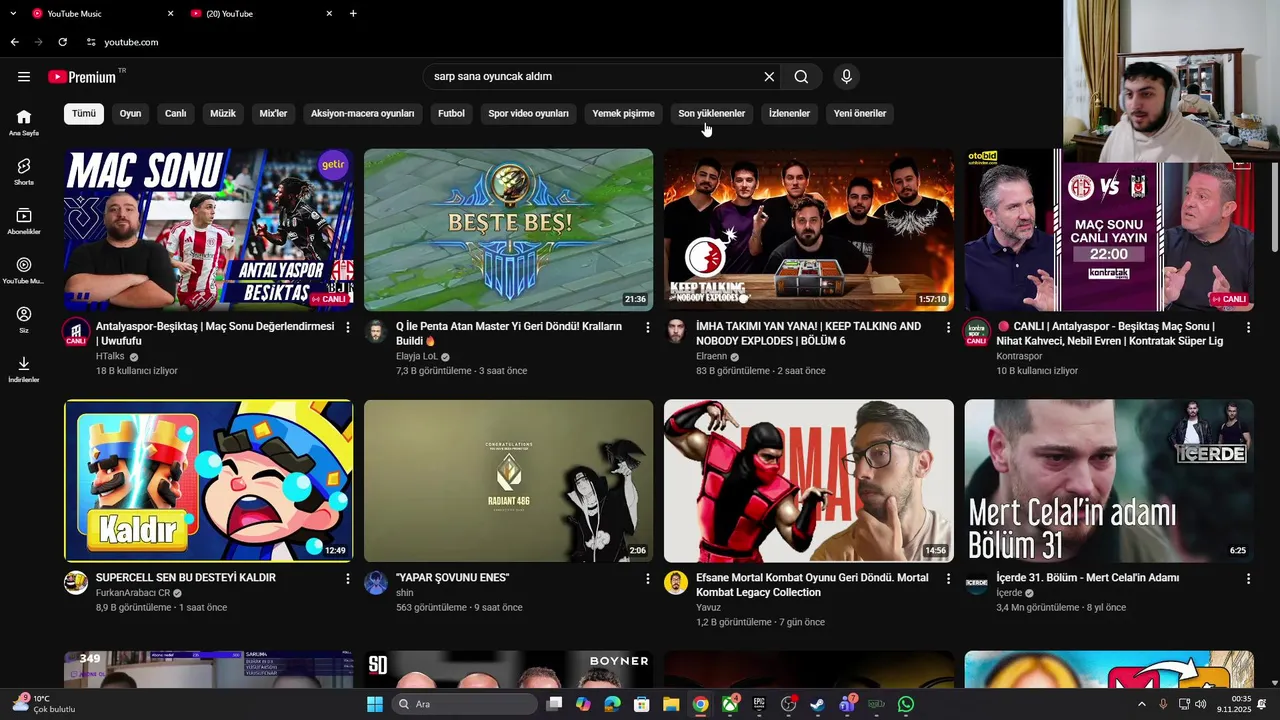Click the magnifier search button

(x=801, y=77)
